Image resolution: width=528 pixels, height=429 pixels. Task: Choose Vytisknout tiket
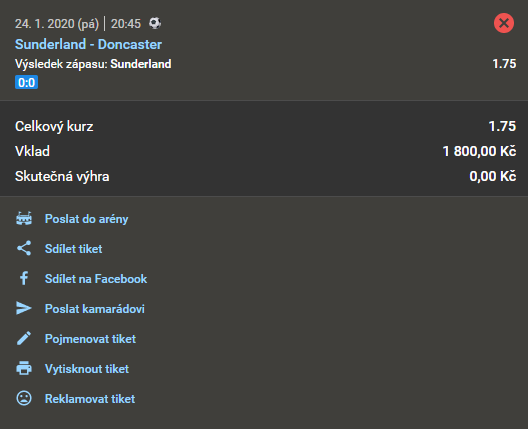(x=87, y=368)
